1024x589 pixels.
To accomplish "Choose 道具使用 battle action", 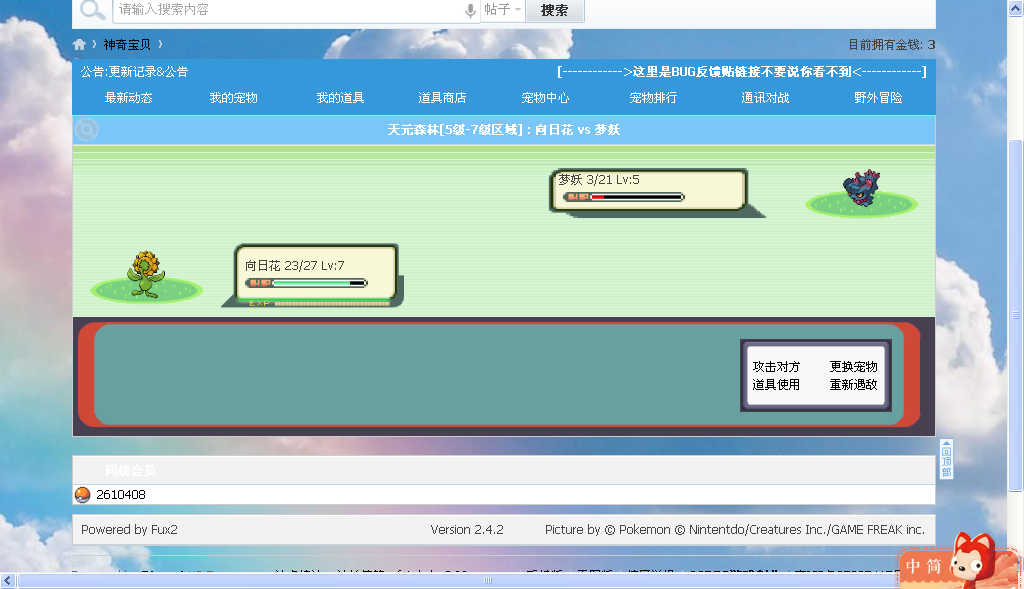I will [x=776, y=385].
